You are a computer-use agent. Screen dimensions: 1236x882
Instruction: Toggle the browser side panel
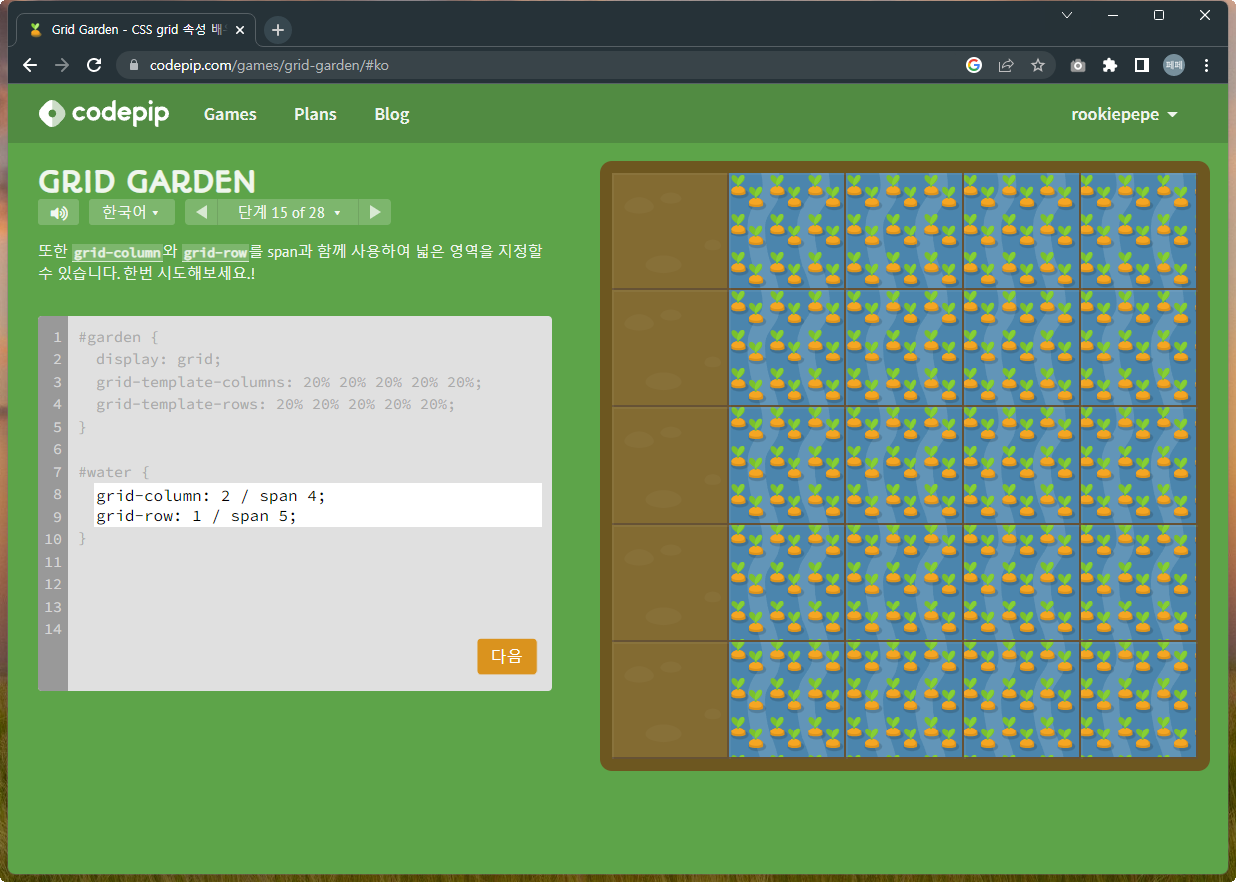click(1141, 65)
